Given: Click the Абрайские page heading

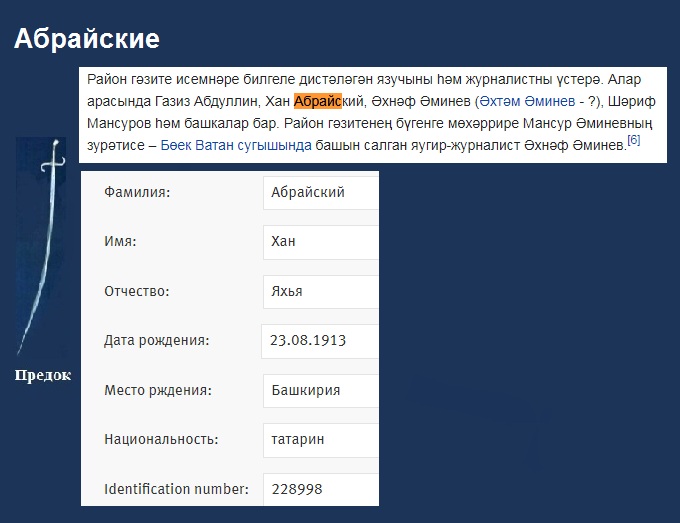Looking at the screenshot, I should (87, 39).
